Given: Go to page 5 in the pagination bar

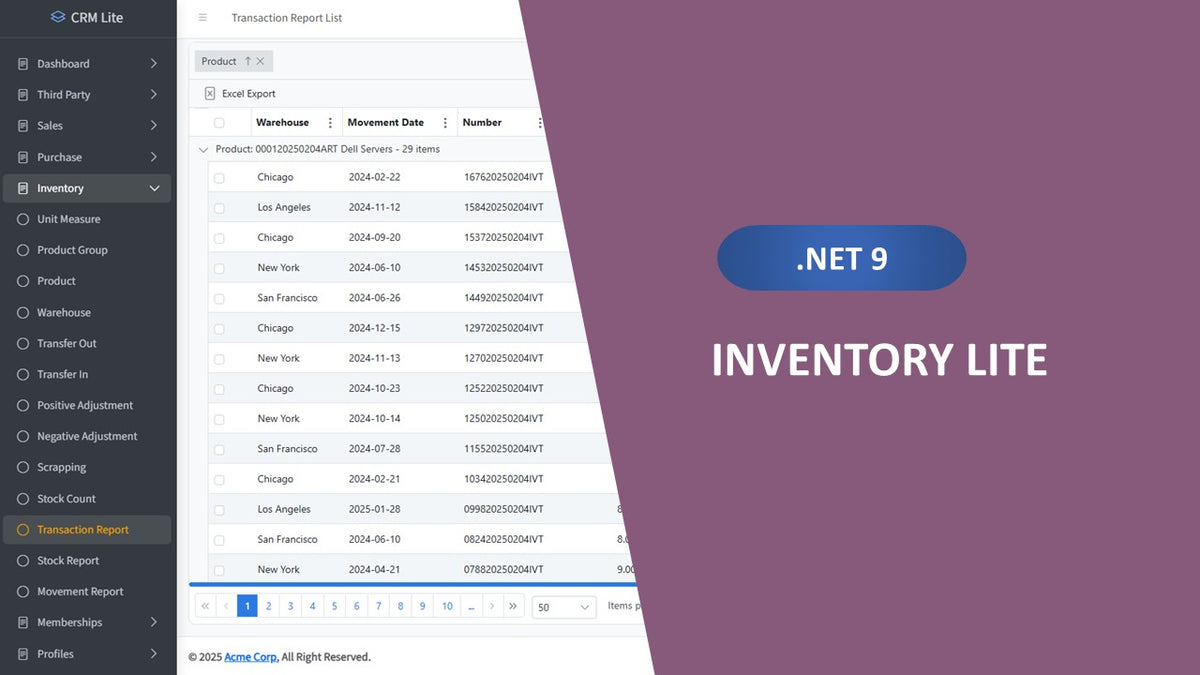Looking at the screenshot, I should tap(334, 605).
